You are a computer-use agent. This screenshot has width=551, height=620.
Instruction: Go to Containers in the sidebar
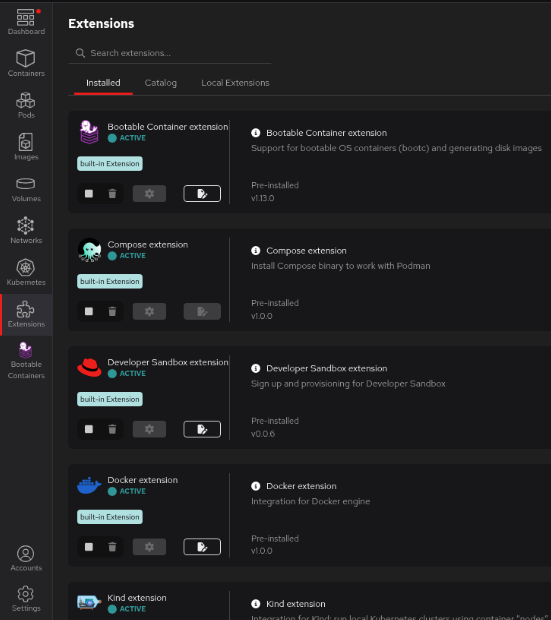[x=26, y=63]
